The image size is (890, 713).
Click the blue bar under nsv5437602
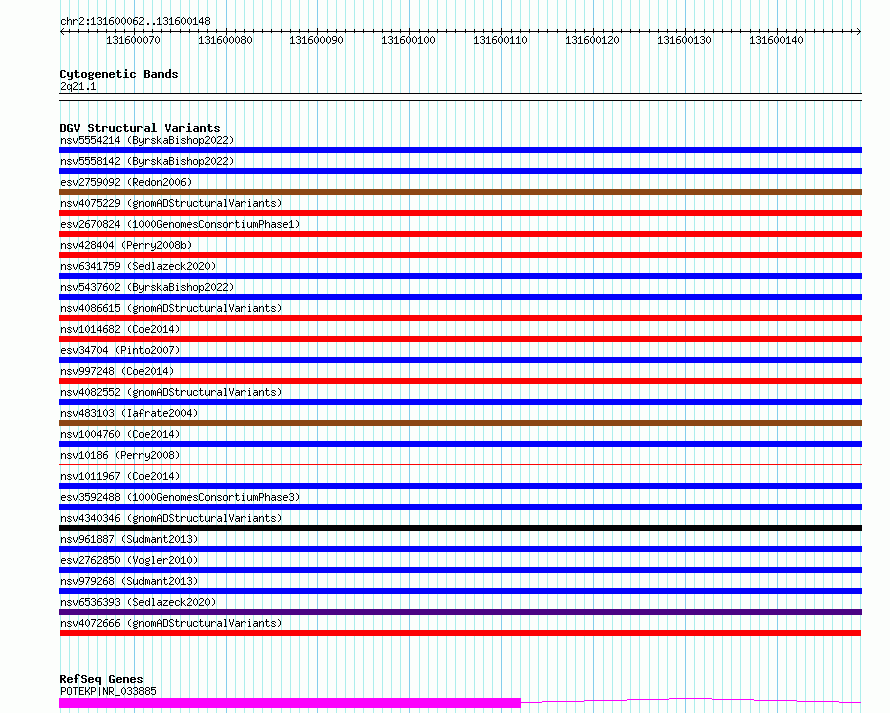click(460, 297)
